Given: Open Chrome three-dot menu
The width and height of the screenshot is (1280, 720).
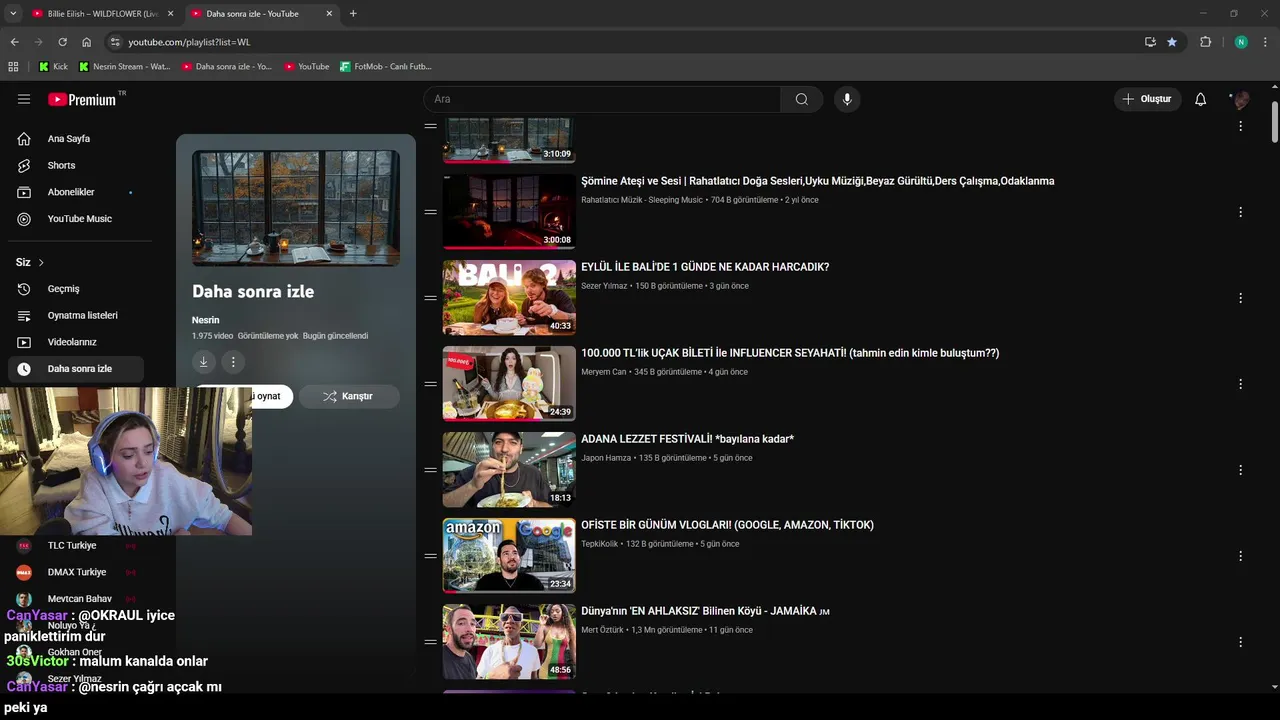Looking at the screenshot, I should 1266,42.
